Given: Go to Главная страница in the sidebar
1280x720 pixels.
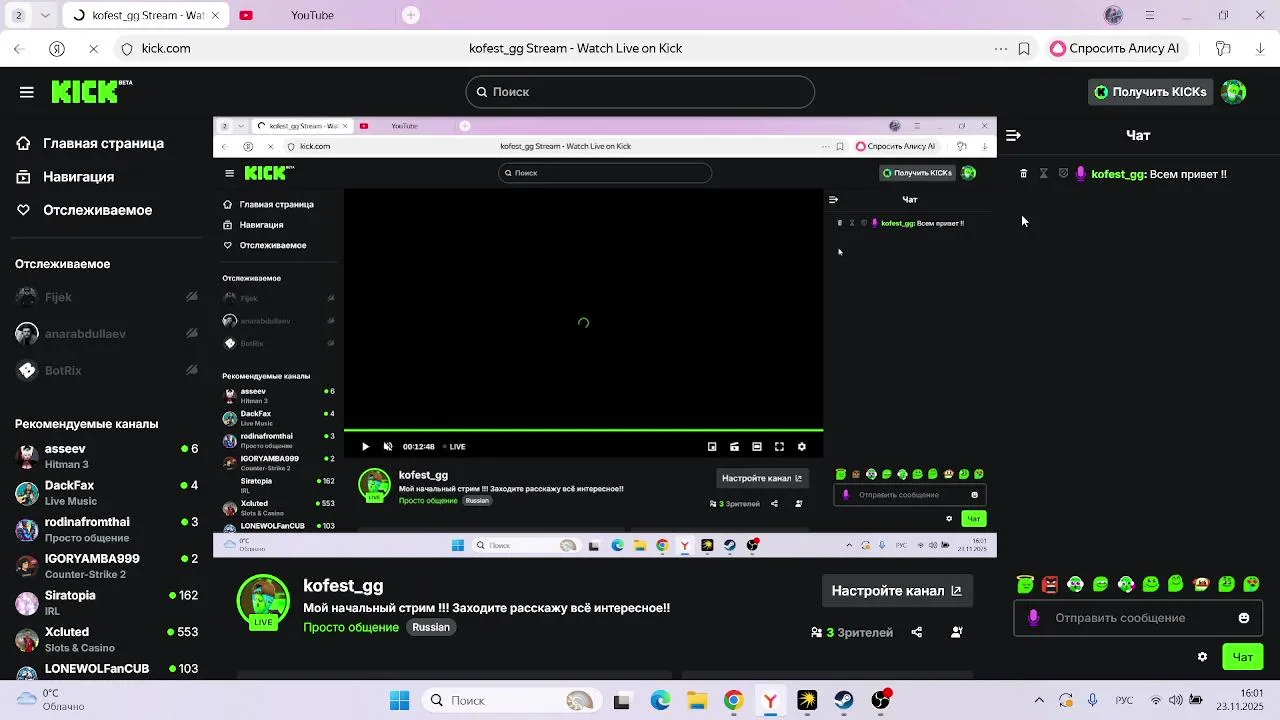Looking at the screenshot, I should [x=92, y=143].
